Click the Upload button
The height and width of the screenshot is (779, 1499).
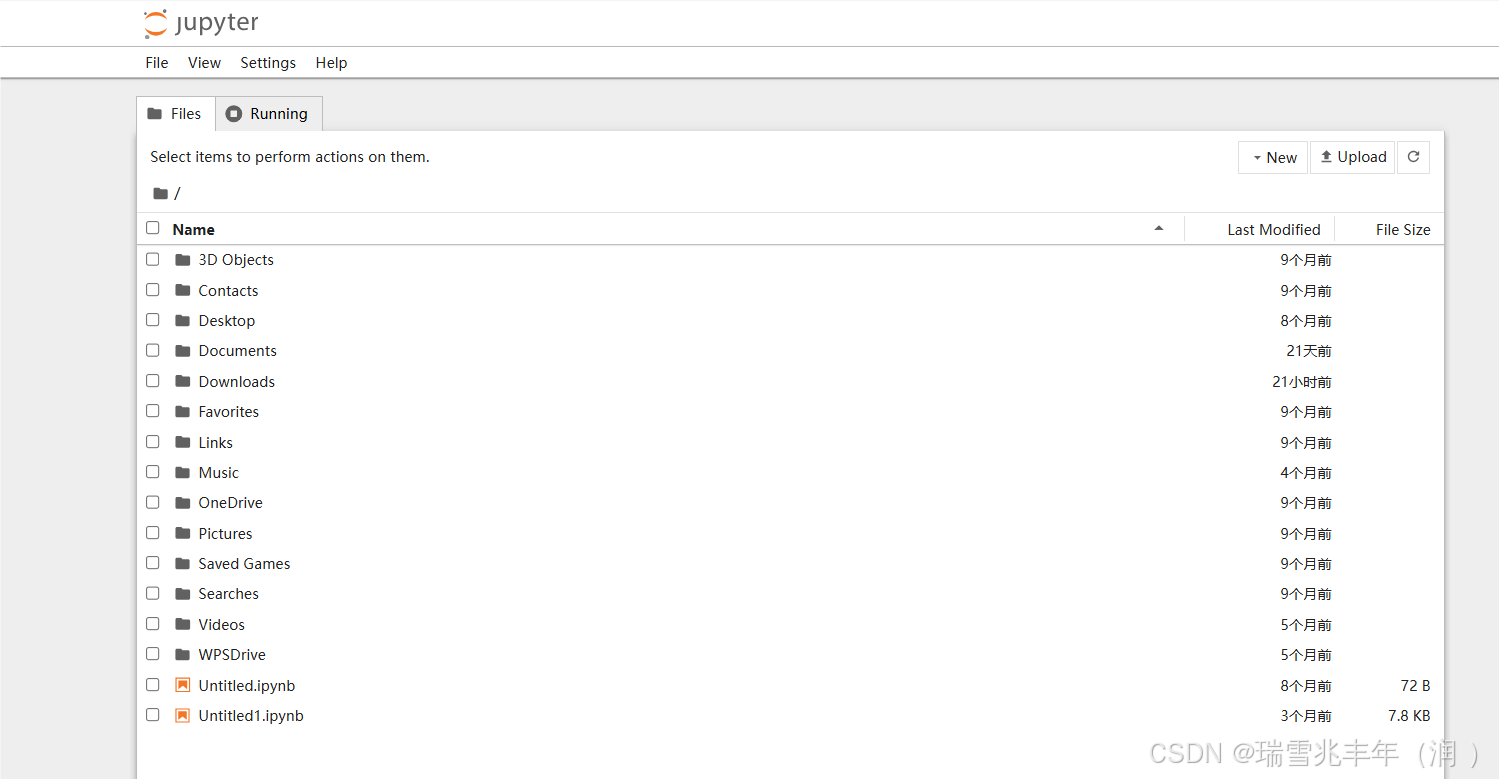[x=1352, y=157]
